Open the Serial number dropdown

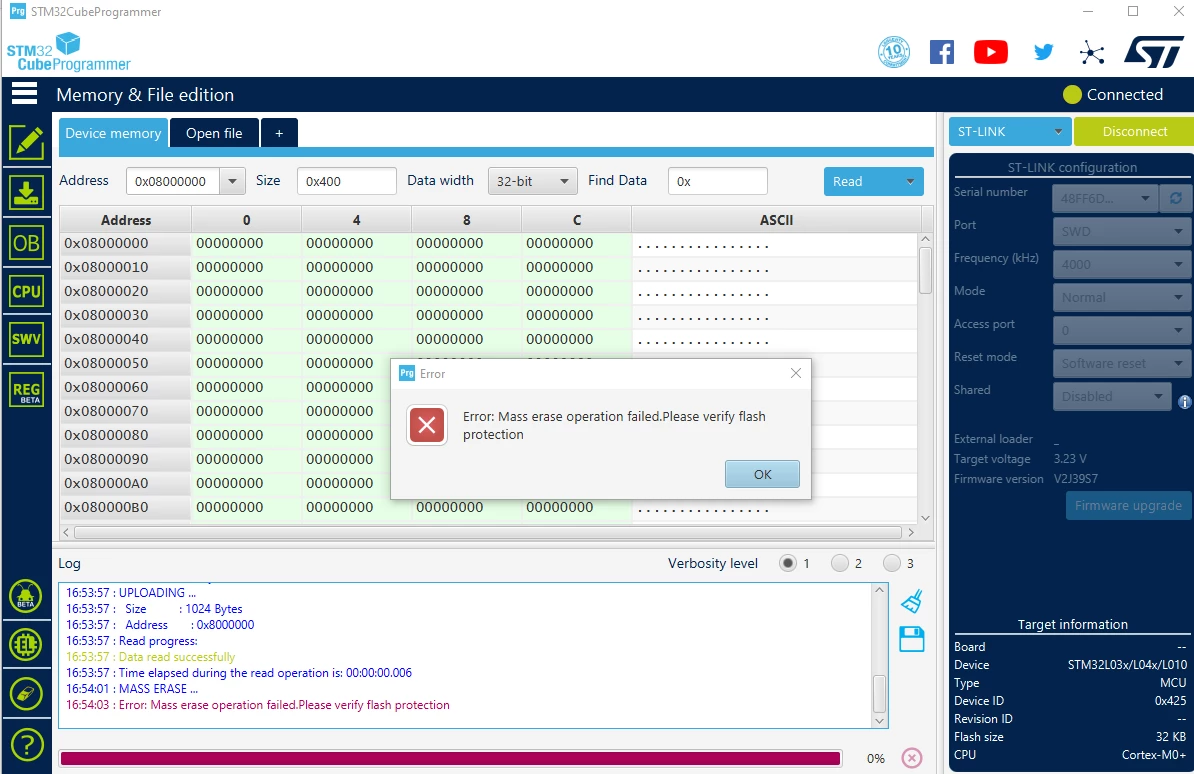(x=1104, y=198)
